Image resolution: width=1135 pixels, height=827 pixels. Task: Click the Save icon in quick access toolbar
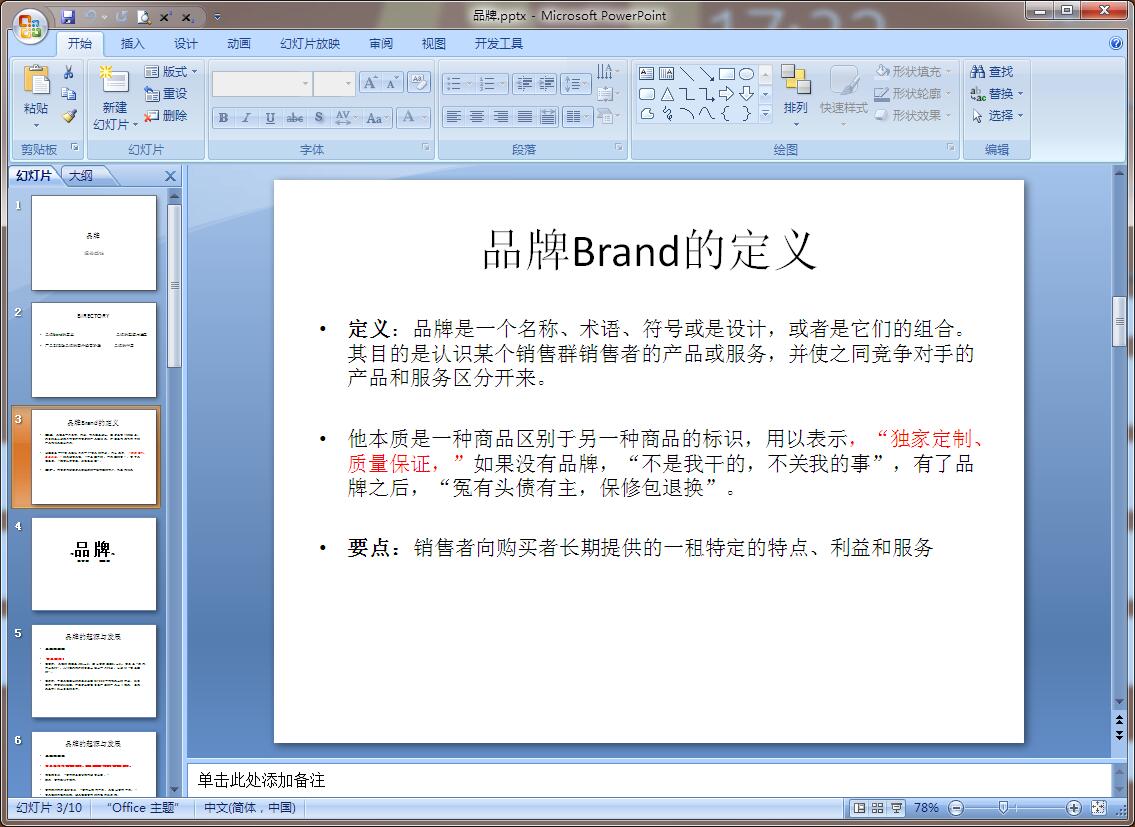coord(68,17)
